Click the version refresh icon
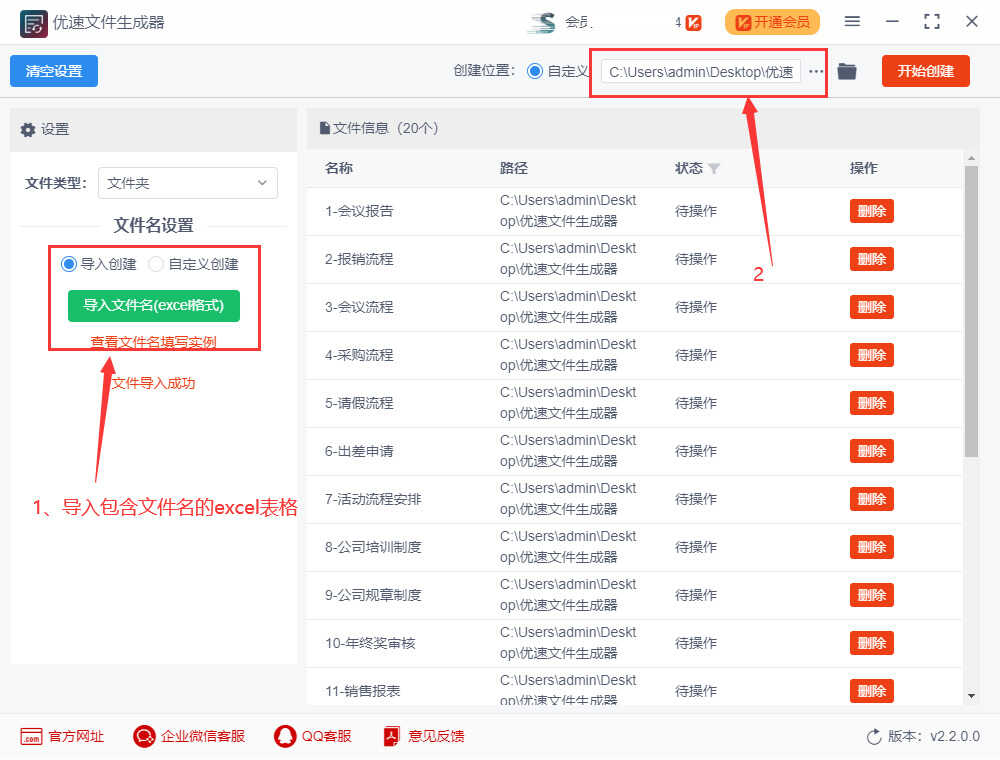Image resolution: width=1000 pixels, height=760 pixels. coord(874,736)
